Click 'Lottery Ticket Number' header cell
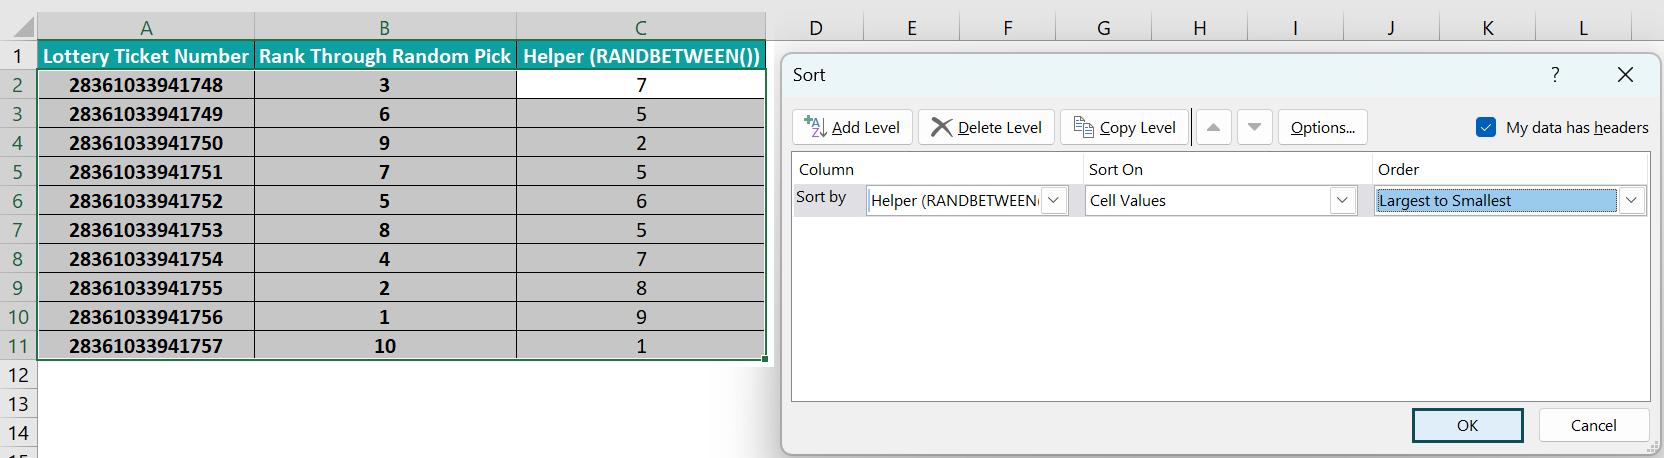The width and height of the screenshot is (1664, 458). click(146, 56)
